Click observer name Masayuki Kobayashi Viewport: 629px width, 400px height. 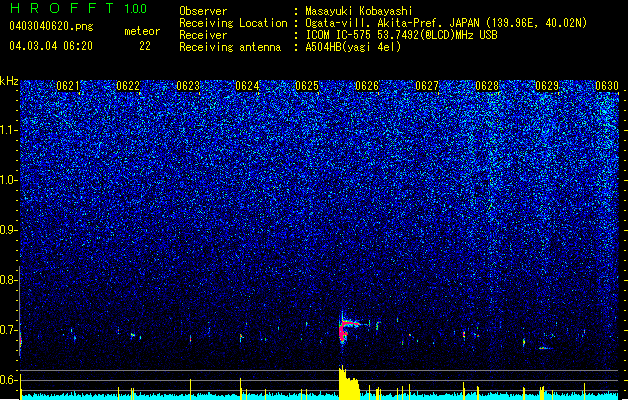click(359, 11)
